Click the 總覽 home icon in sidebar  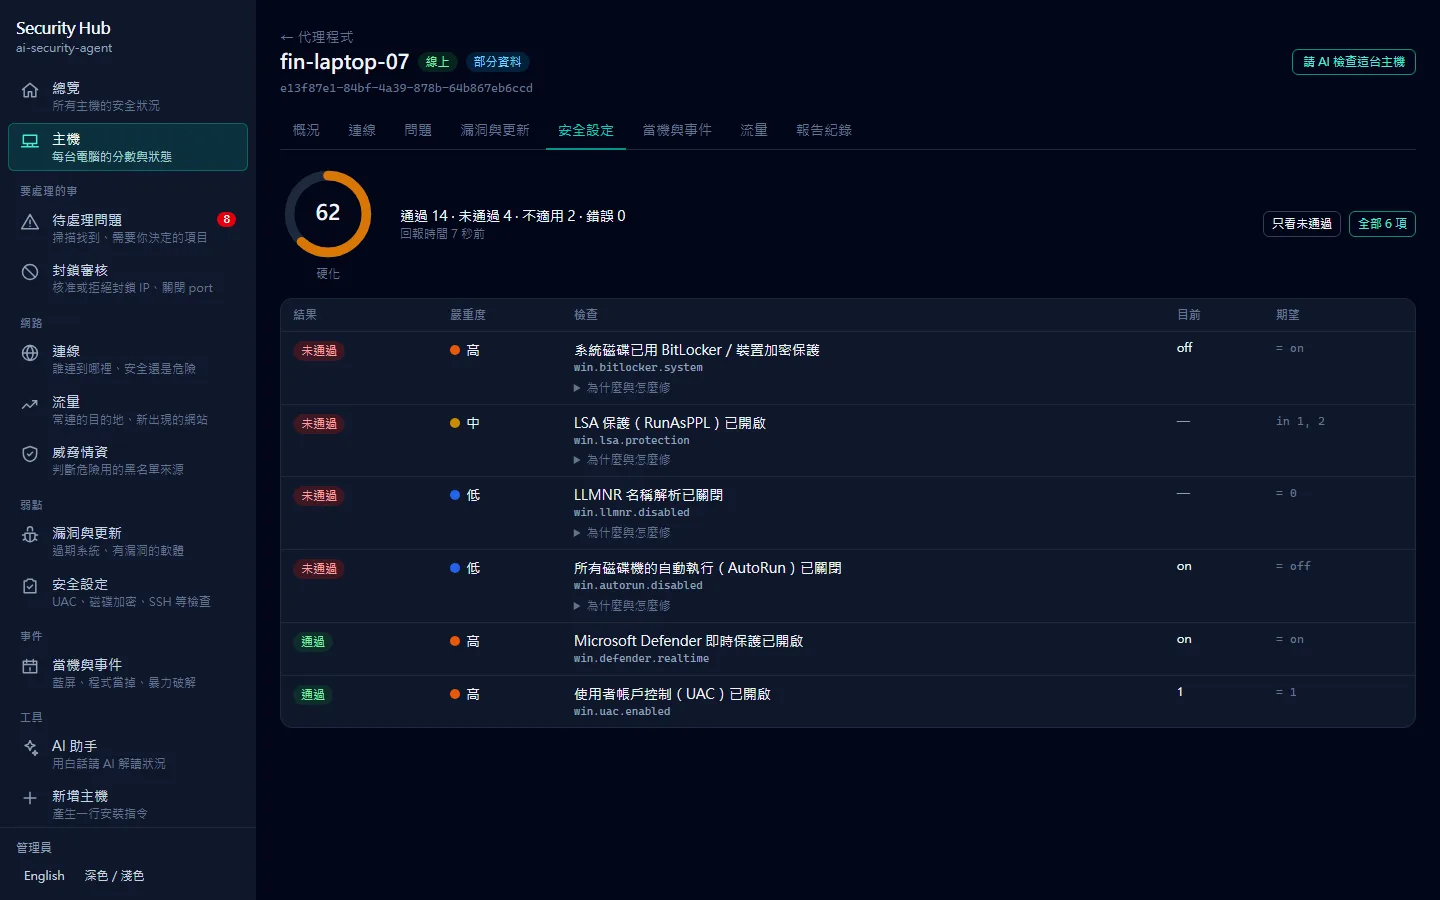[30, 90]
